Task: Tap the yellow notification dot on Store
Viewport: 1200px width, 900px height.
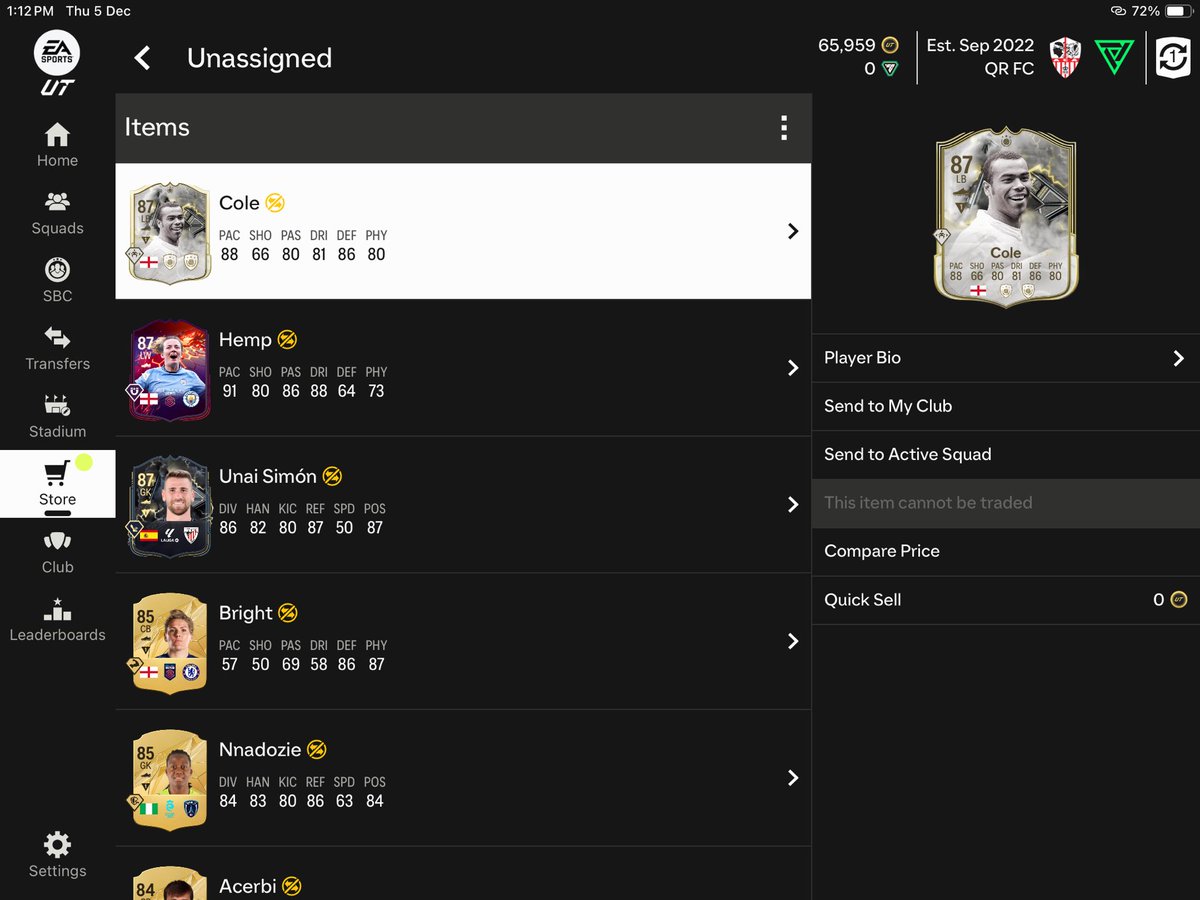Action: pos(84,462)
